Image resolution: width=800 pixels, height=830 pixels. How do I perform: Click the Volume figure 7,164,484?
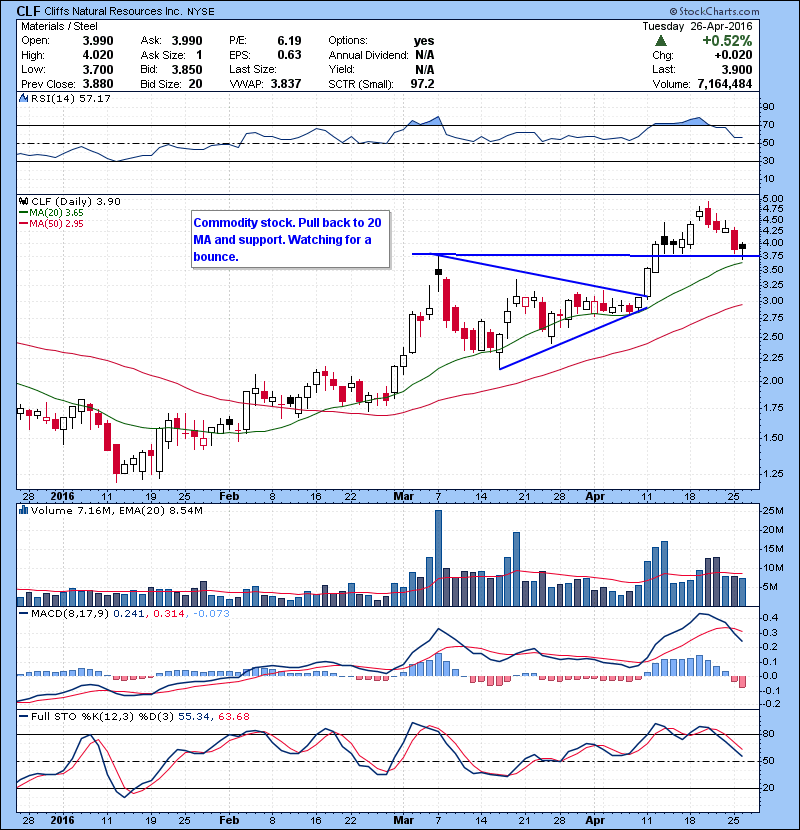pos(725,84)
